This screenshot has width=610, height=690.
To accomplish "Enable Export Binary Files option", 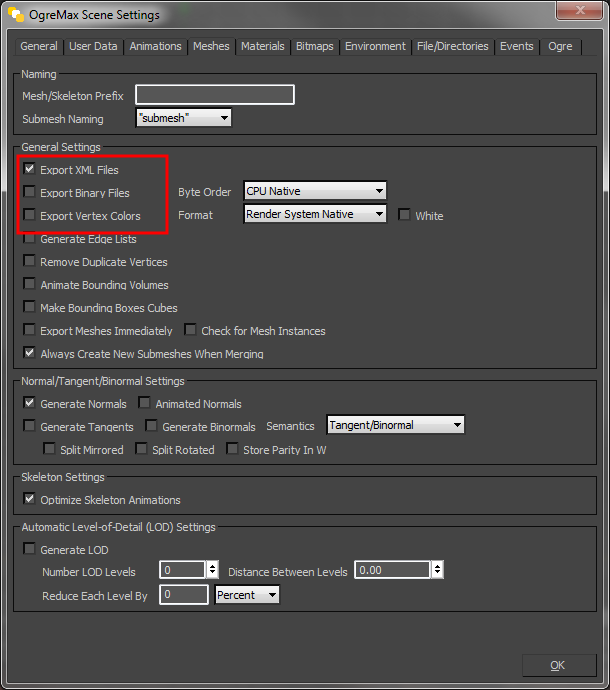I will click(x=30, y=193).
